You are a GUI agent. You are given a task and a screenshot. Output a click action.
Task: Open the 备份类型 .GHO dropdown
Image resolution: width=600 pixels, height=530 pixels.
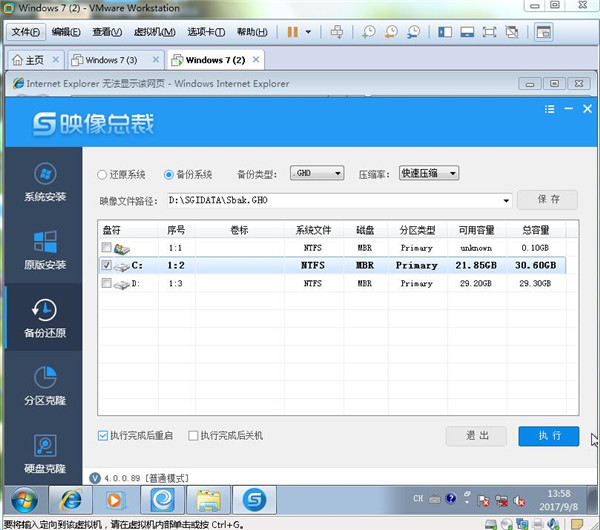(317, 173)
